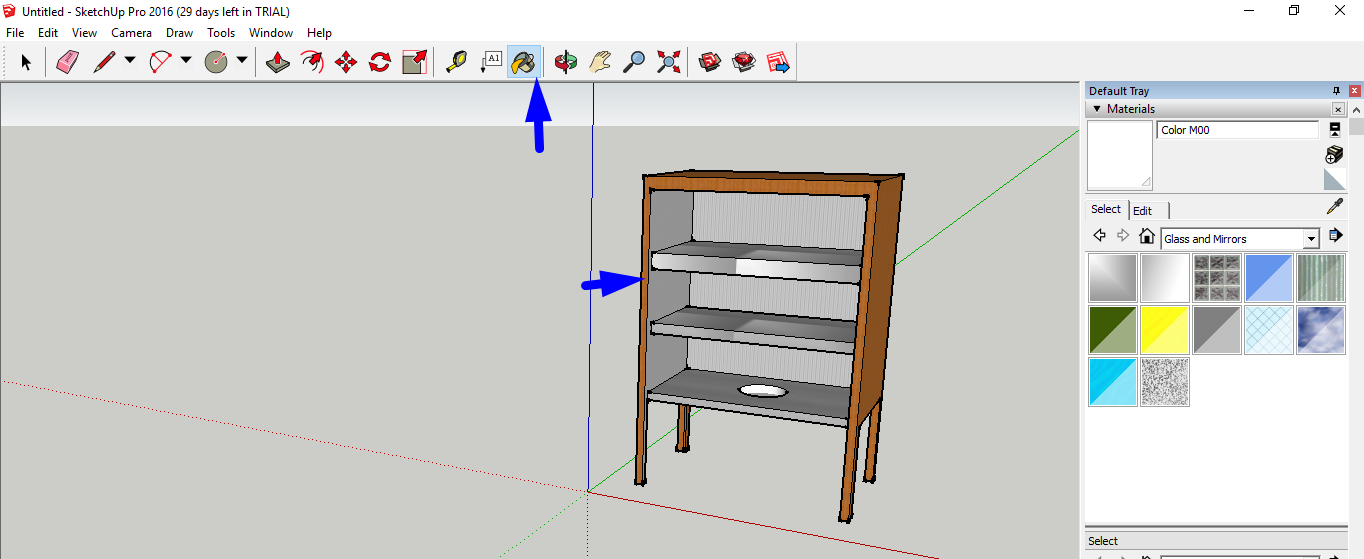1364x559 pixels.
Task: Pick the Sample Paint eyedropper
Action: point(1334,207)
